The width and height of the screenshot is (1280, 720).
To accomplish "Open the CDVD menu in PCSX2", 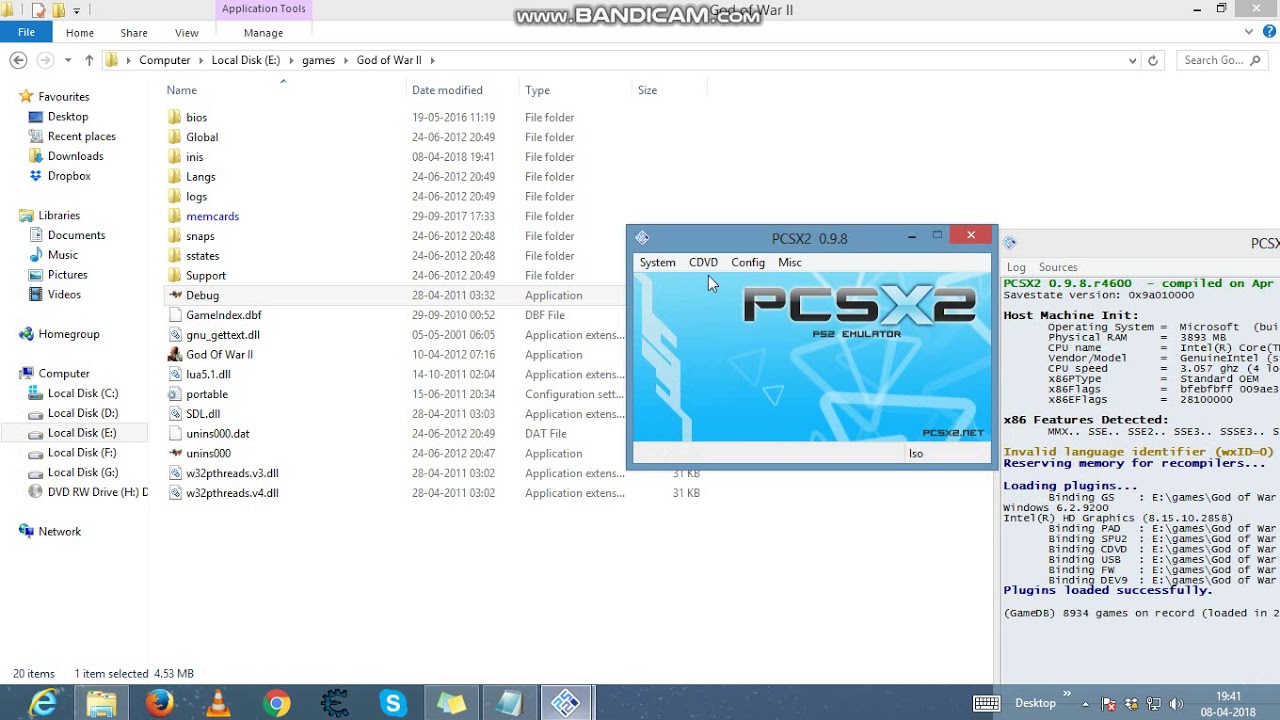I will tap(703, 262).
